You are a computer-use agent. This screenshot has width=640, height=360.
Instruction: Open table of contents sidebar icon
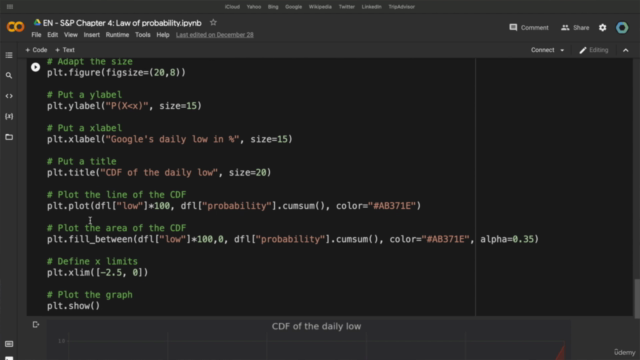[9, 55]
